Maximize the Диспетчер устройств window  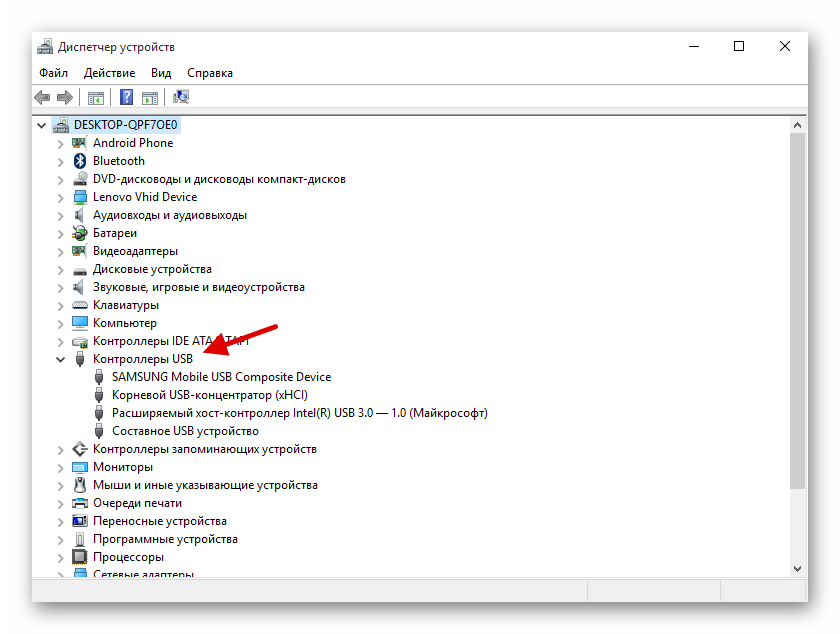tap(739, 47)
